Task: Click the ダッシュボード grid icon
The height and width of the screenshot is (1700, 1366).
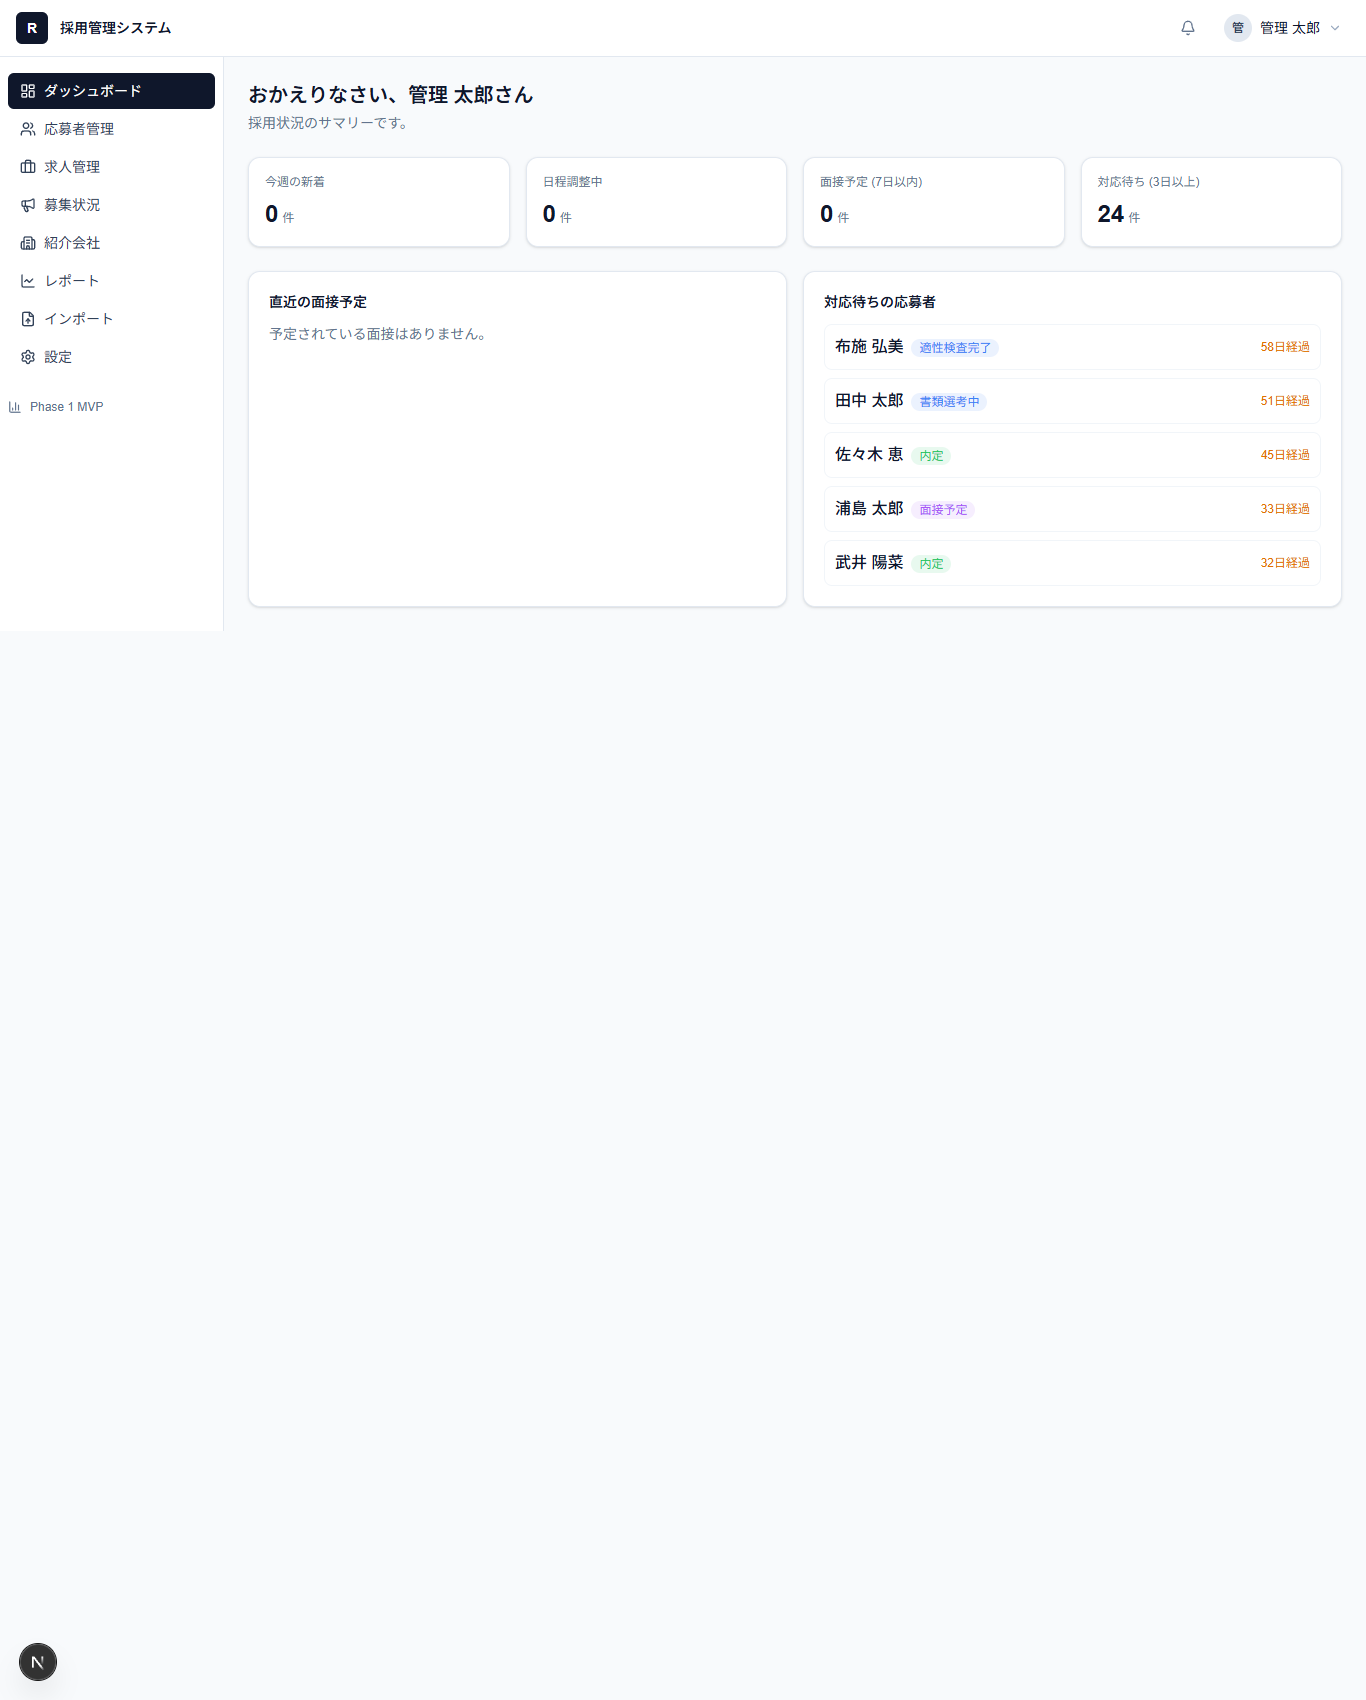Action: [28, 91]
